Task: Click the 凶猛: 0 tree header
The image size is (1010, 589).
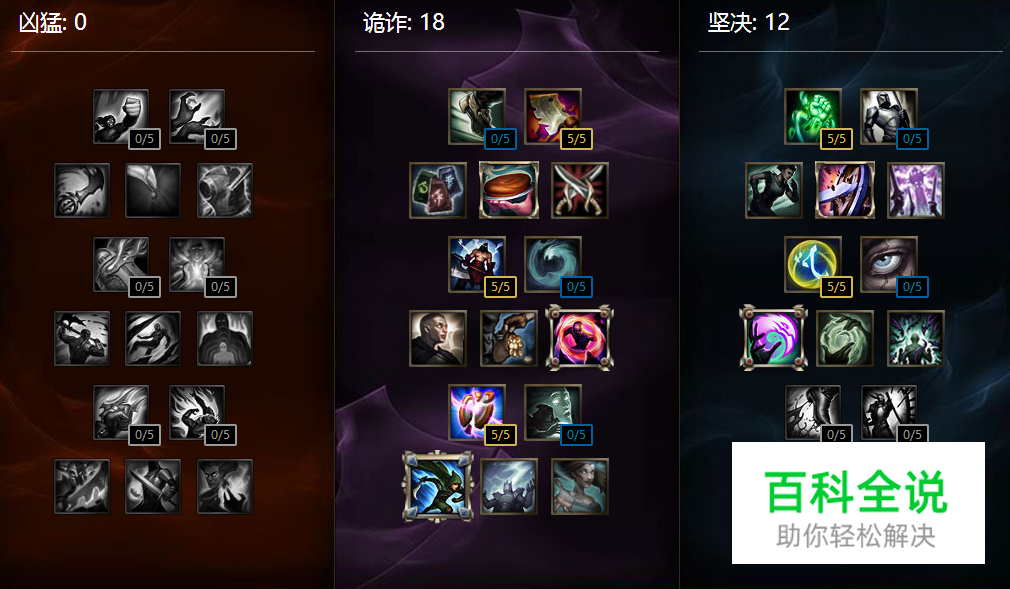Action: (x=53, y=23)
